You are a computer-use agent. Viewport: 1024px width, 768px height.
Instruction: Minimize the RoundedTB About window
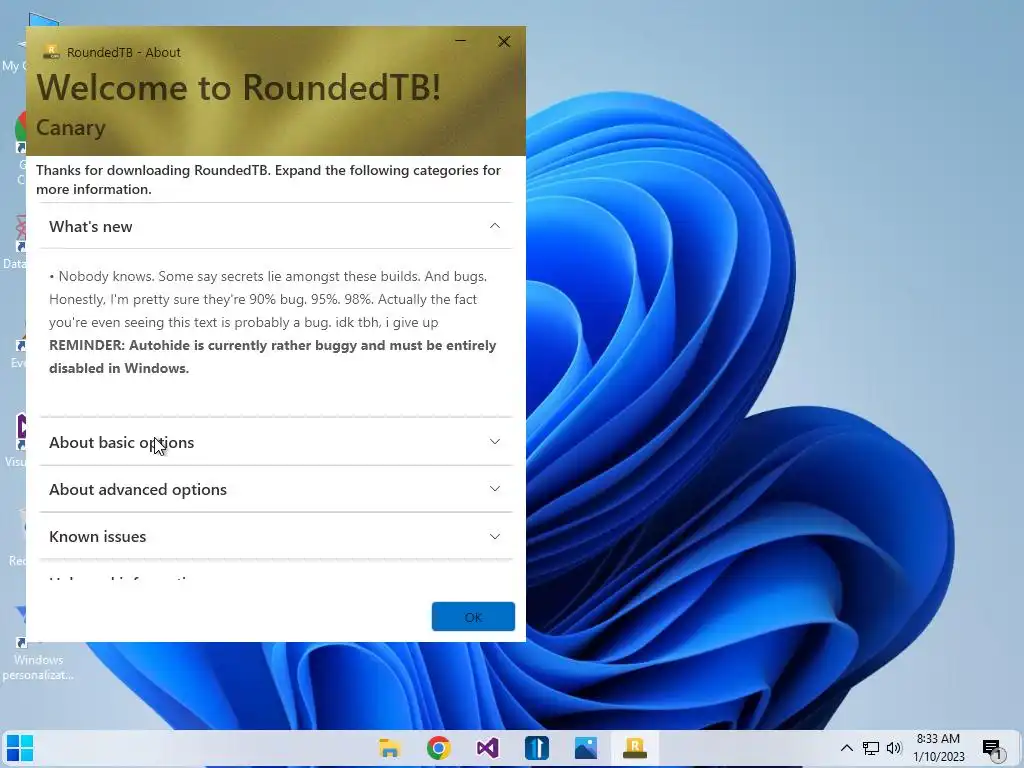(x=460, y=41)
